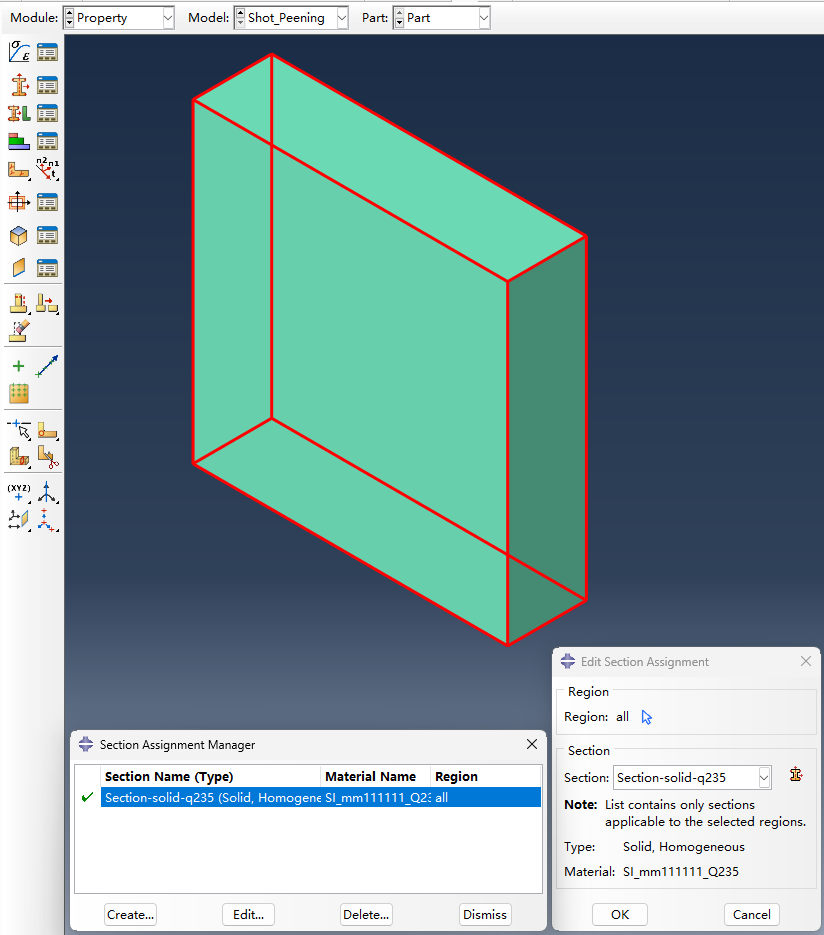
Task: Click the Region column header in manager table
Action: (x=485, y=776)
